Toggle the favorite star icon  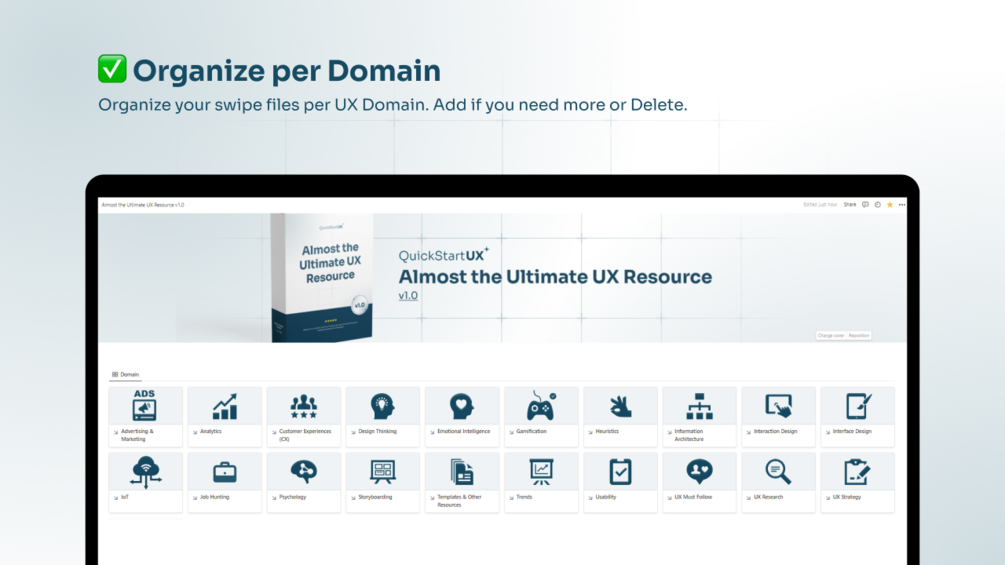tap(890, 205)
